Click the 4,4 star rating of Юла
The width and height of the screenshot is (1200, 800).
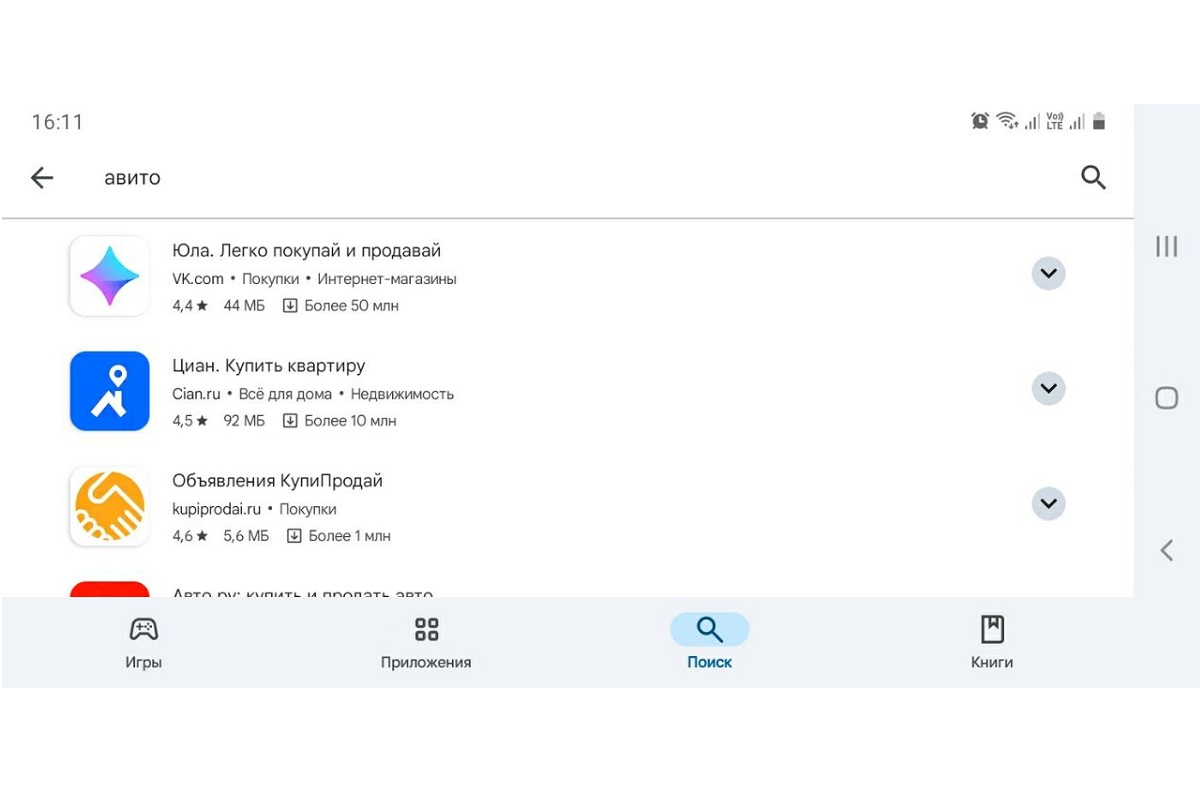[190, 306]
